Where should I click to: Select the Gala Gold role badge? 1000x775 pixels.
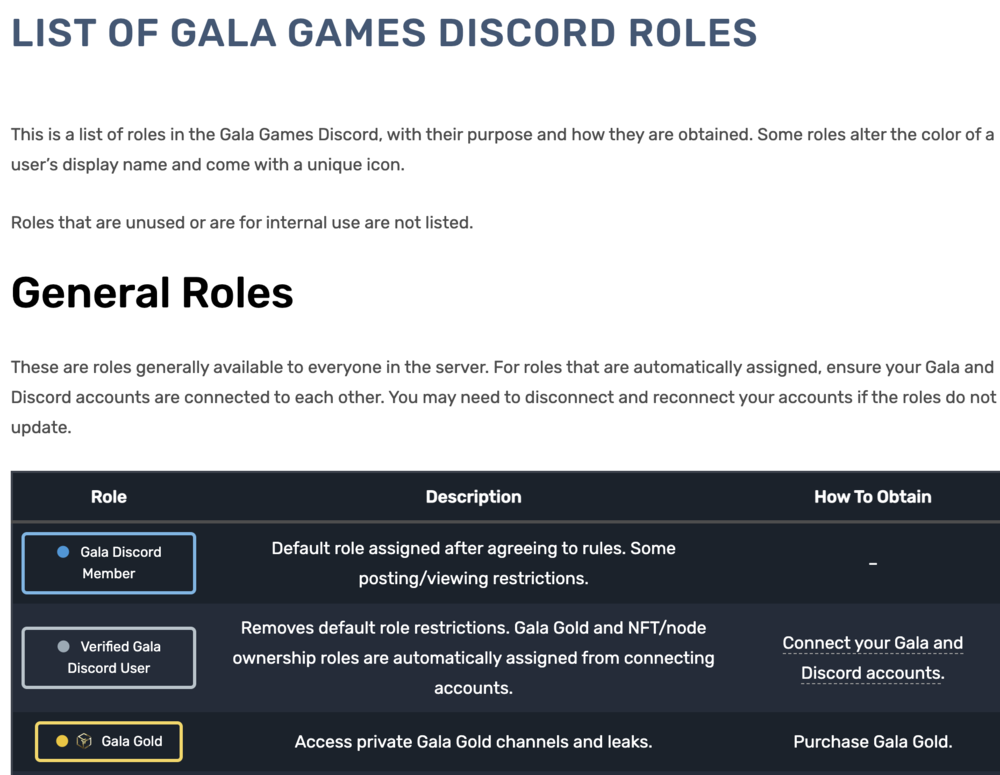[109, 741]
